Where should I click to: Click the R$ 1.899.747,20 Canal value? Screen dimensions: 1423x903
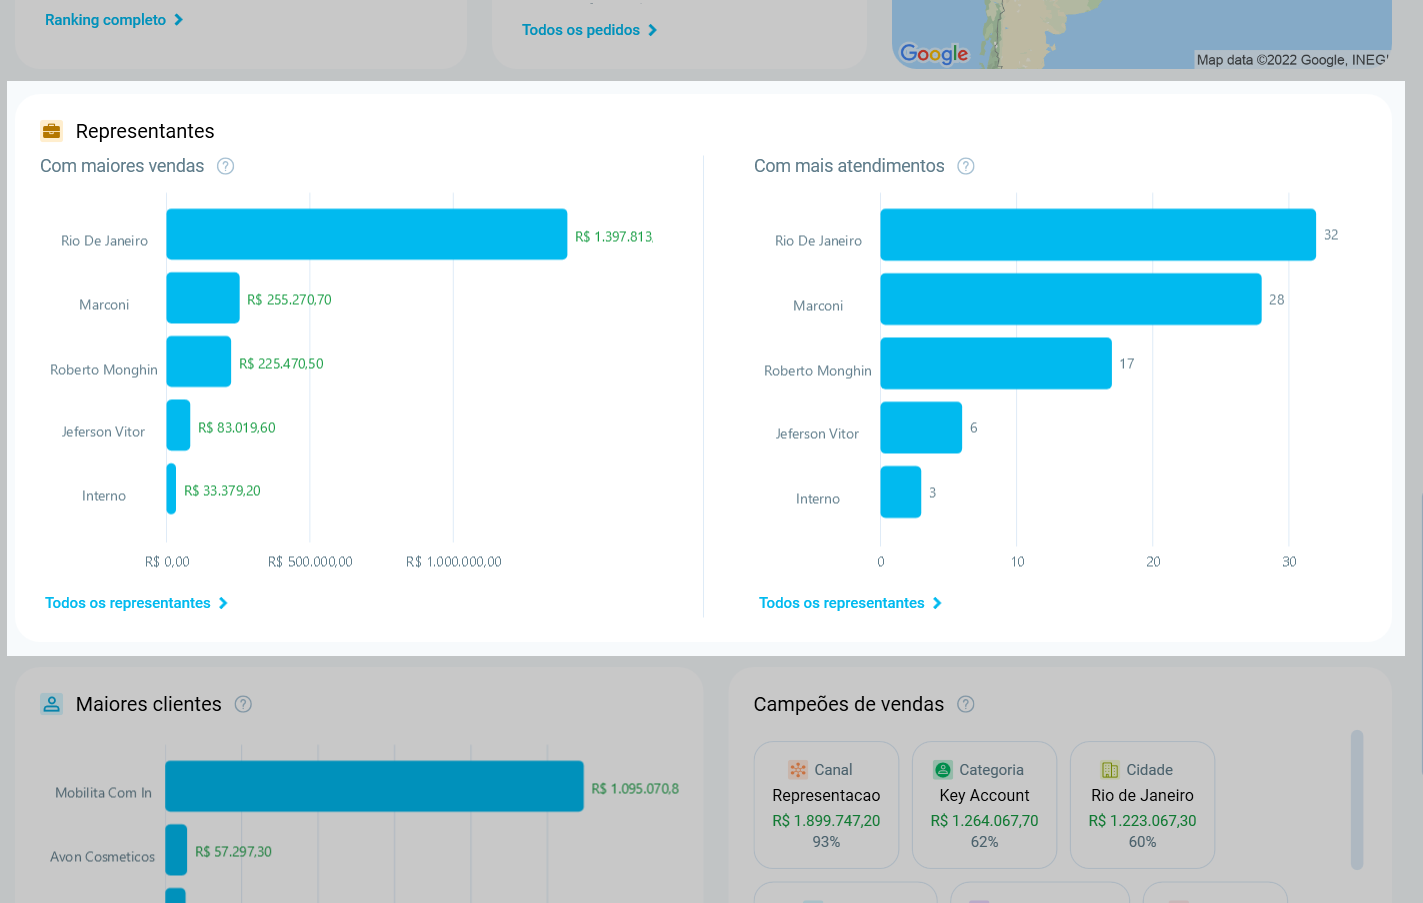pyautogui.click(x=826, y=821)
